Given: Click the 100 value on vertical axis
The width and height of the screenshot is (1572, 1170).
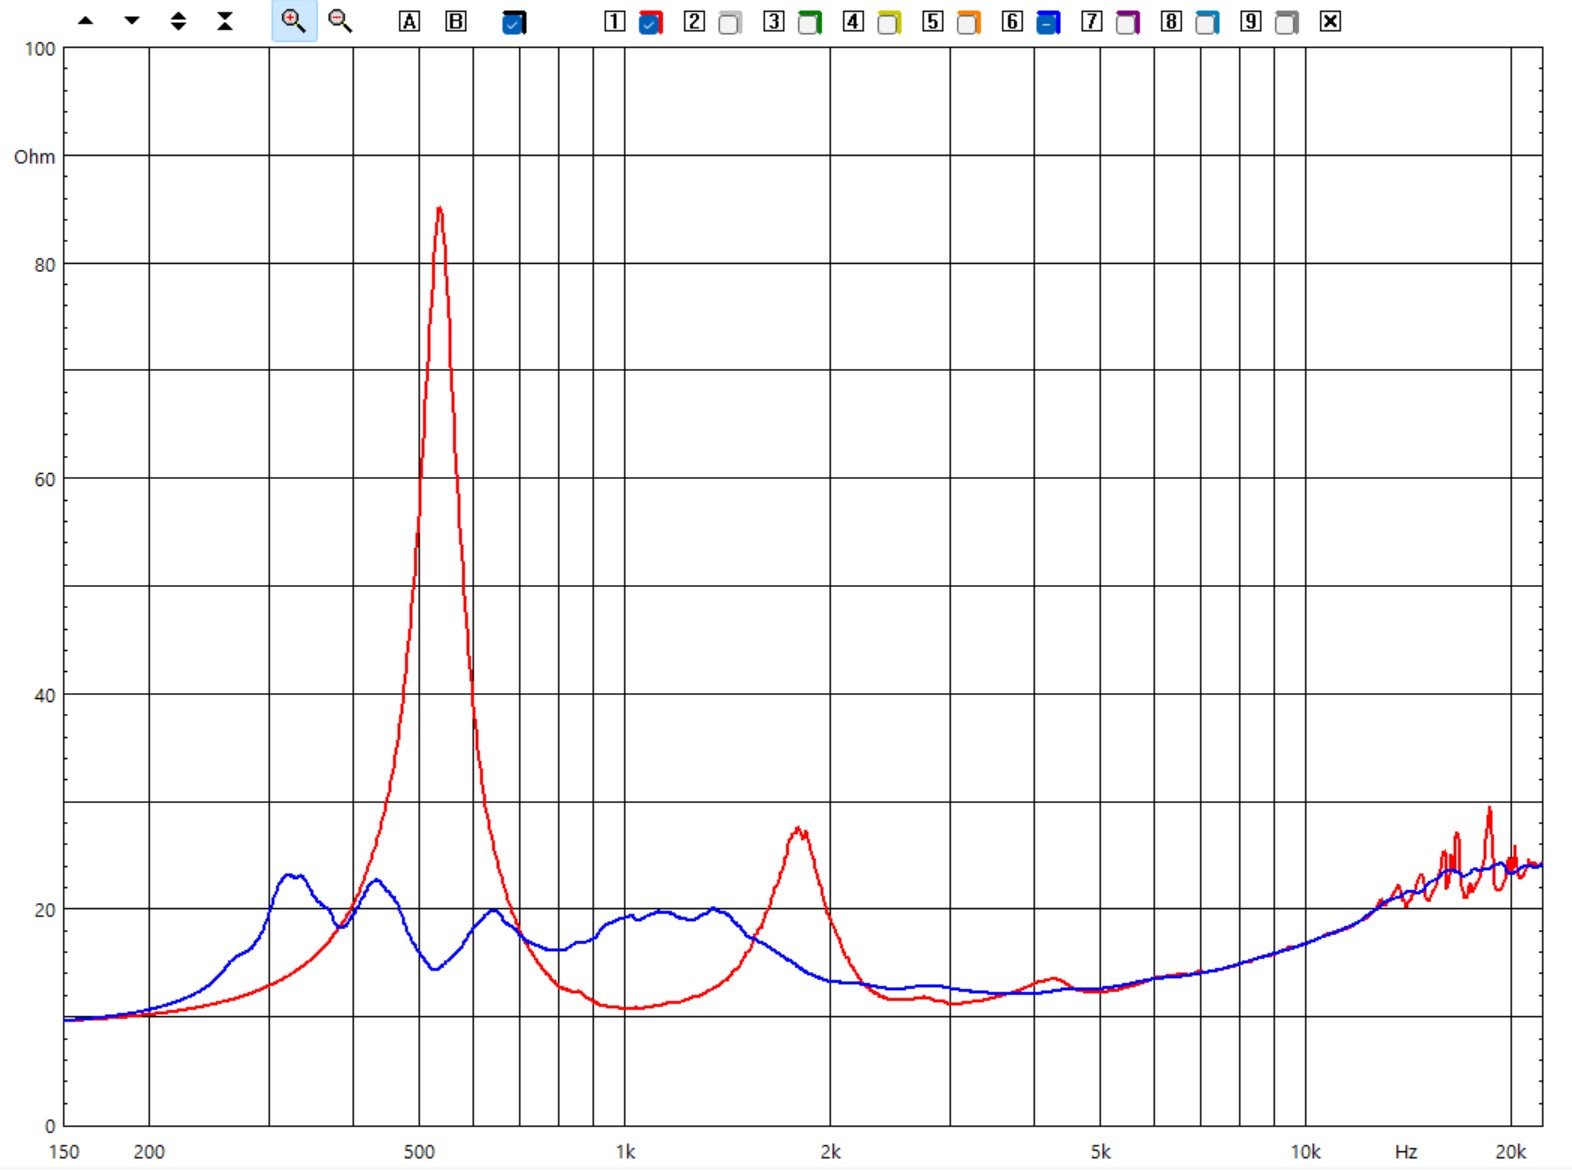Looking at the screenshot, I should click(40, 49).
